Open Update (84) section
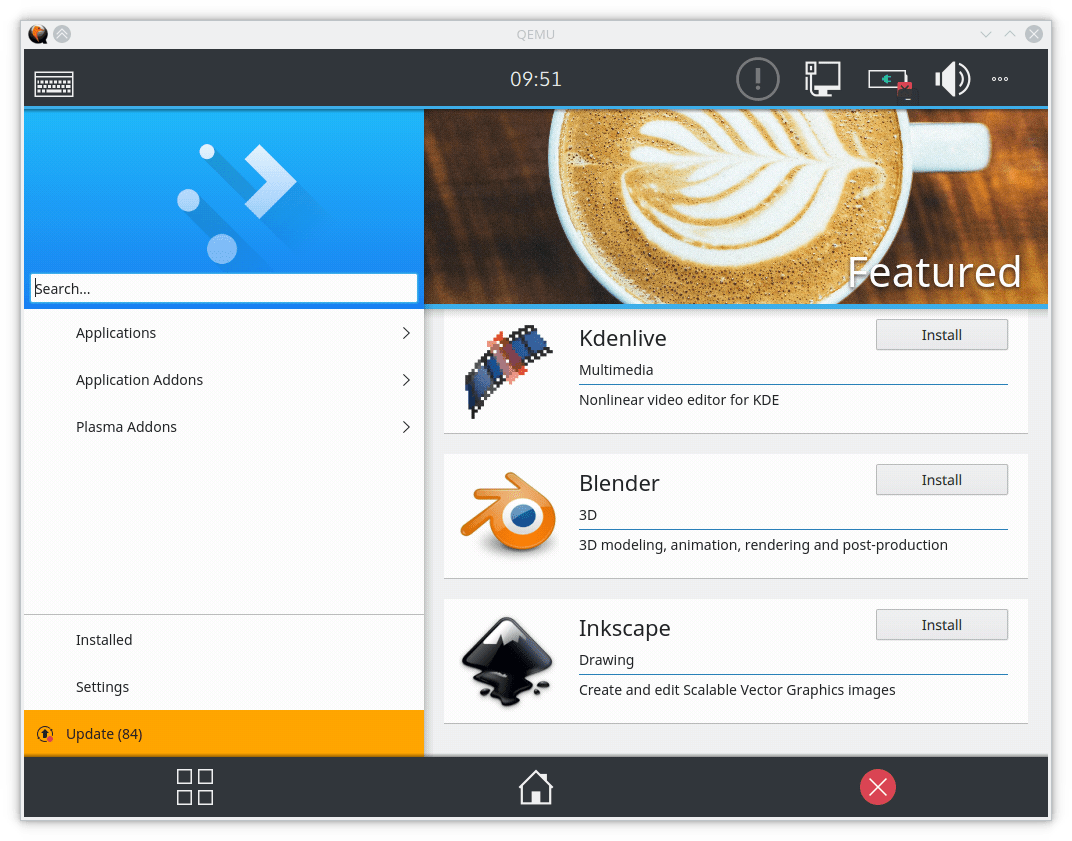Screen dimensions: 1072x841 coord(224,734)
